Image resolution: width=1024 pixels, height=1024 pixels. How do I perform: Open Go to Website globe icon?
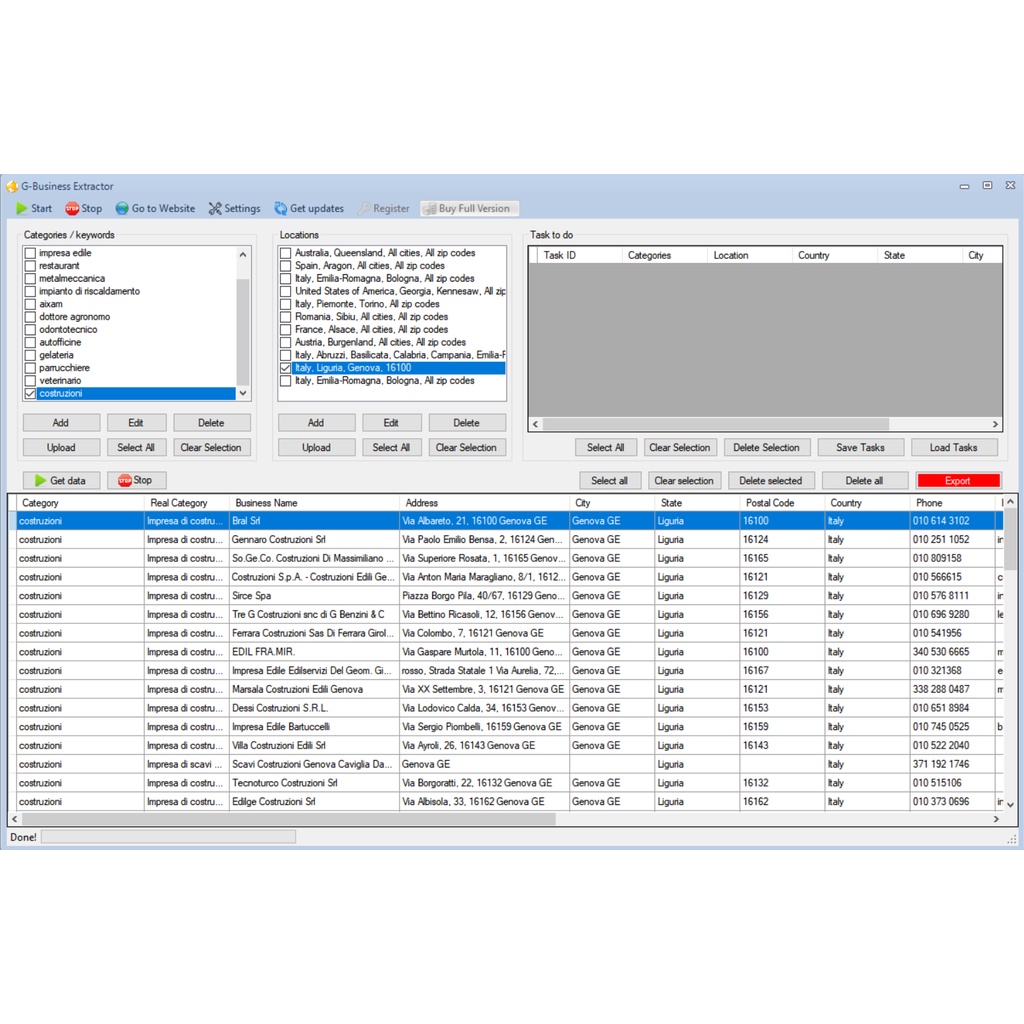tap(122, 209)
